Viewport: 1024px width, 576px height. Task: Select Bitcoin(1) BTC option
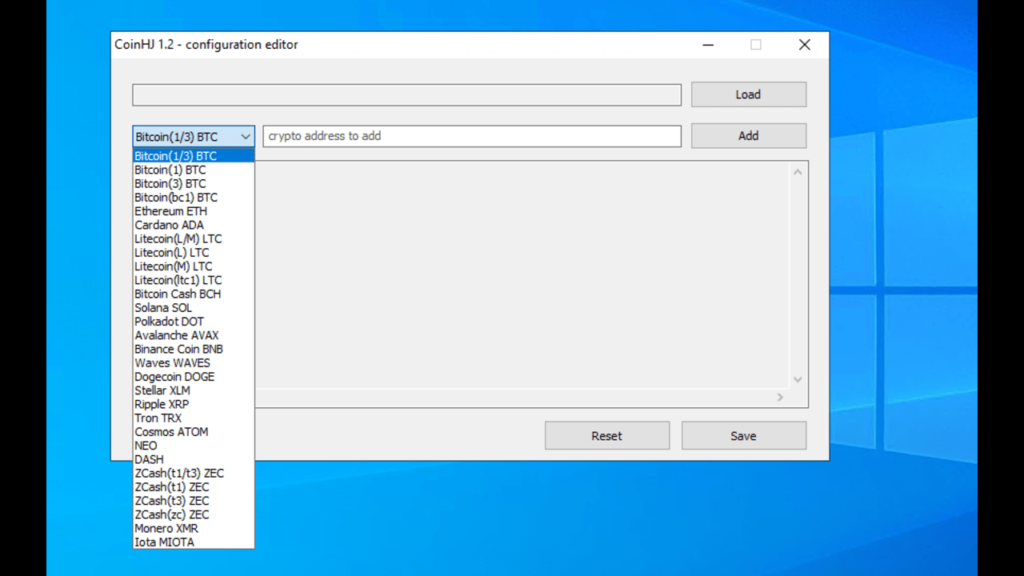coord(193,170)
